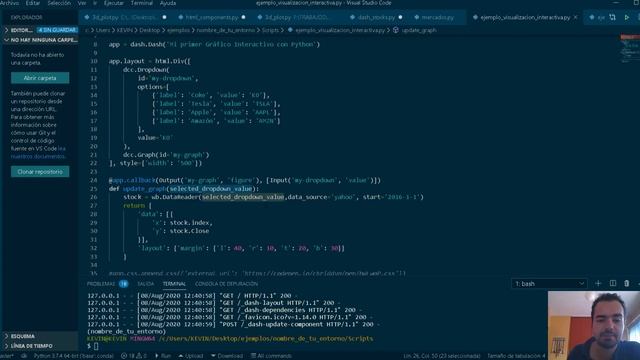The width and height of the screenshot is (640, 360).
Task: Switch to the 3d_plot.py F:\TRABAJOS tab
Action: (x=297, y=18)
